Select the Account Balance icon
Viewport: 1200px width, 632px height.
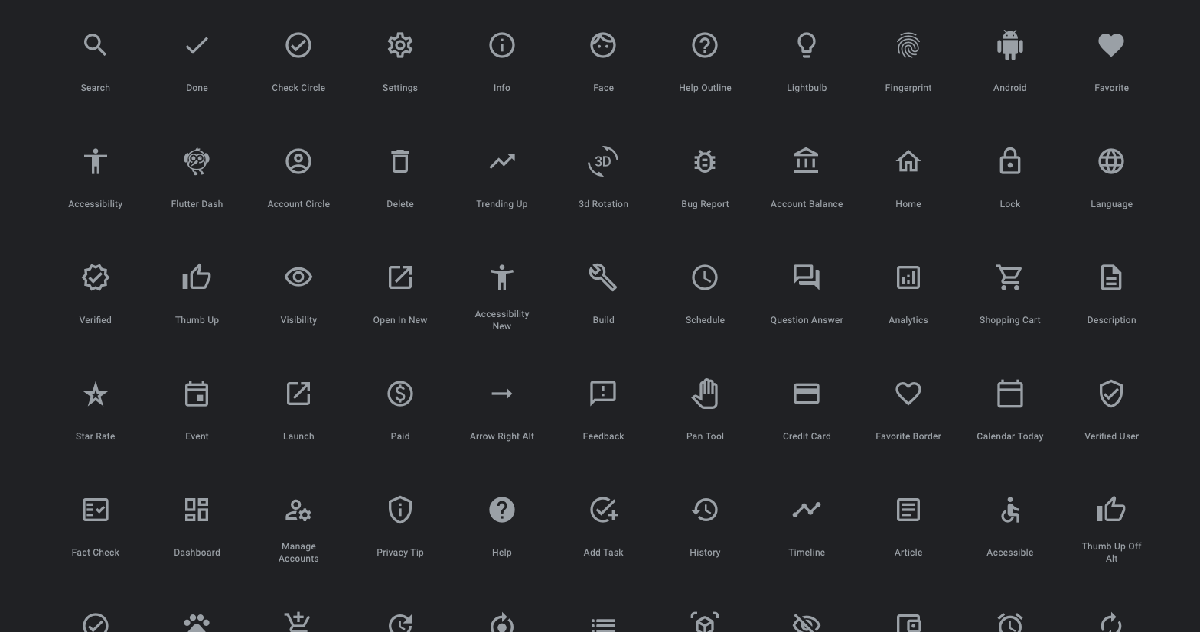(806, 161)
